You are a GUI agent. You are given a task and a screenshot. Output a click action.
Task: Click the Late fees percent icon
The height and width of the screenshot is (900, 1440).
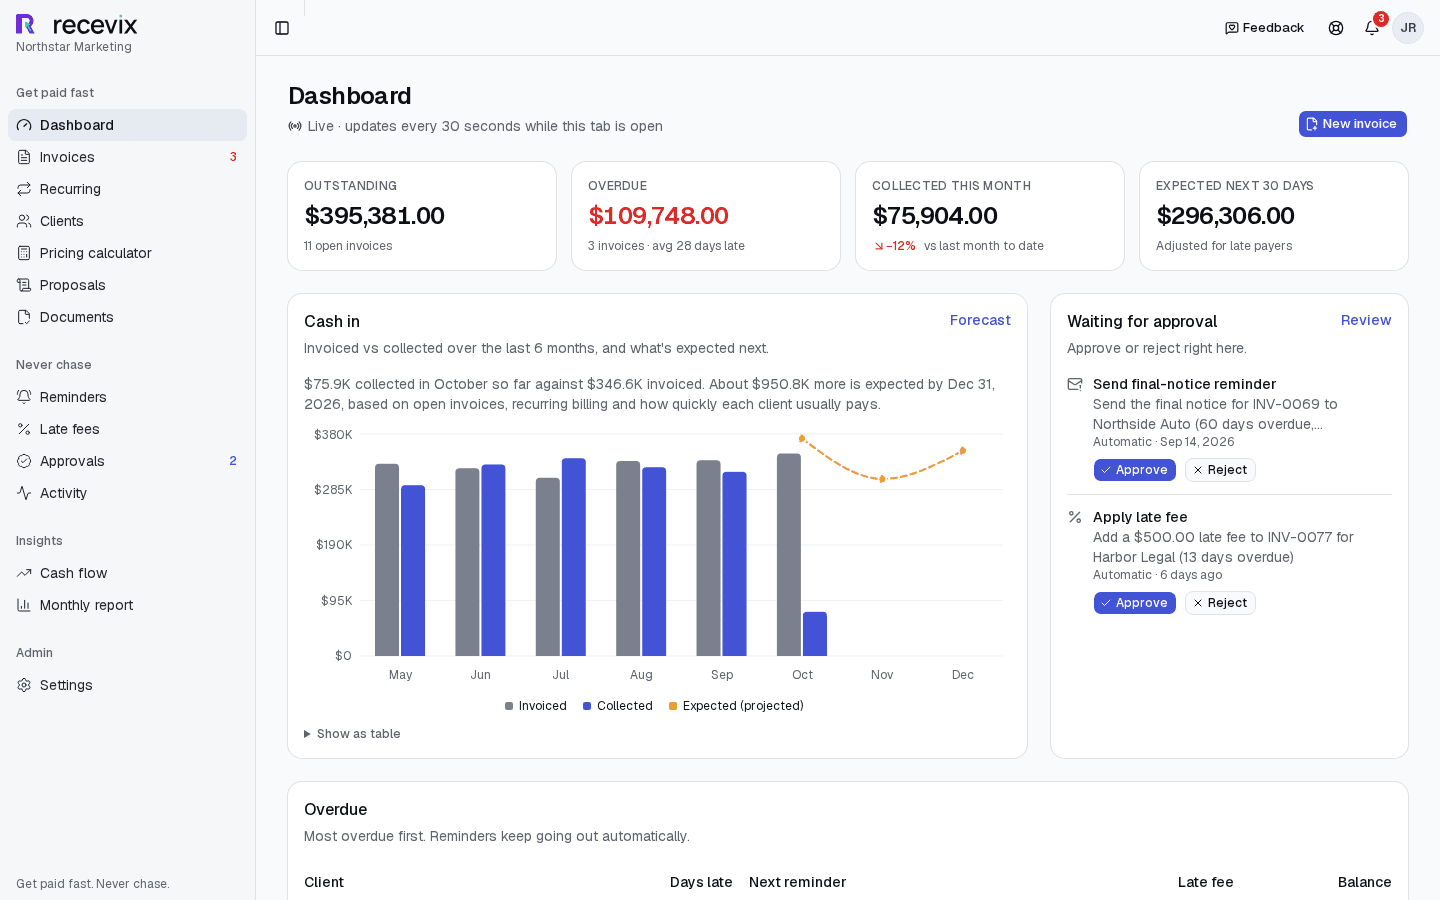(24, 429)
